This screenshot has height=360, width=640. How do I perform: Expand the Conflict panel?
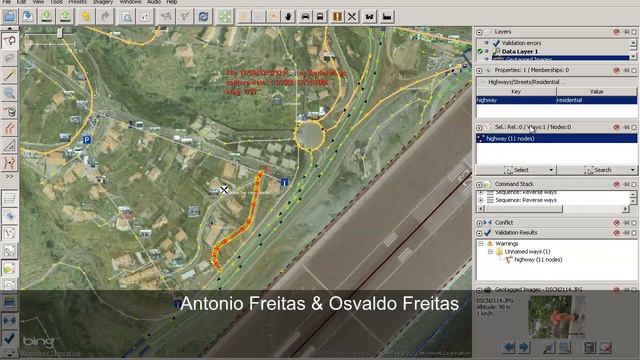pyautogui.click(x=479, y=223)
